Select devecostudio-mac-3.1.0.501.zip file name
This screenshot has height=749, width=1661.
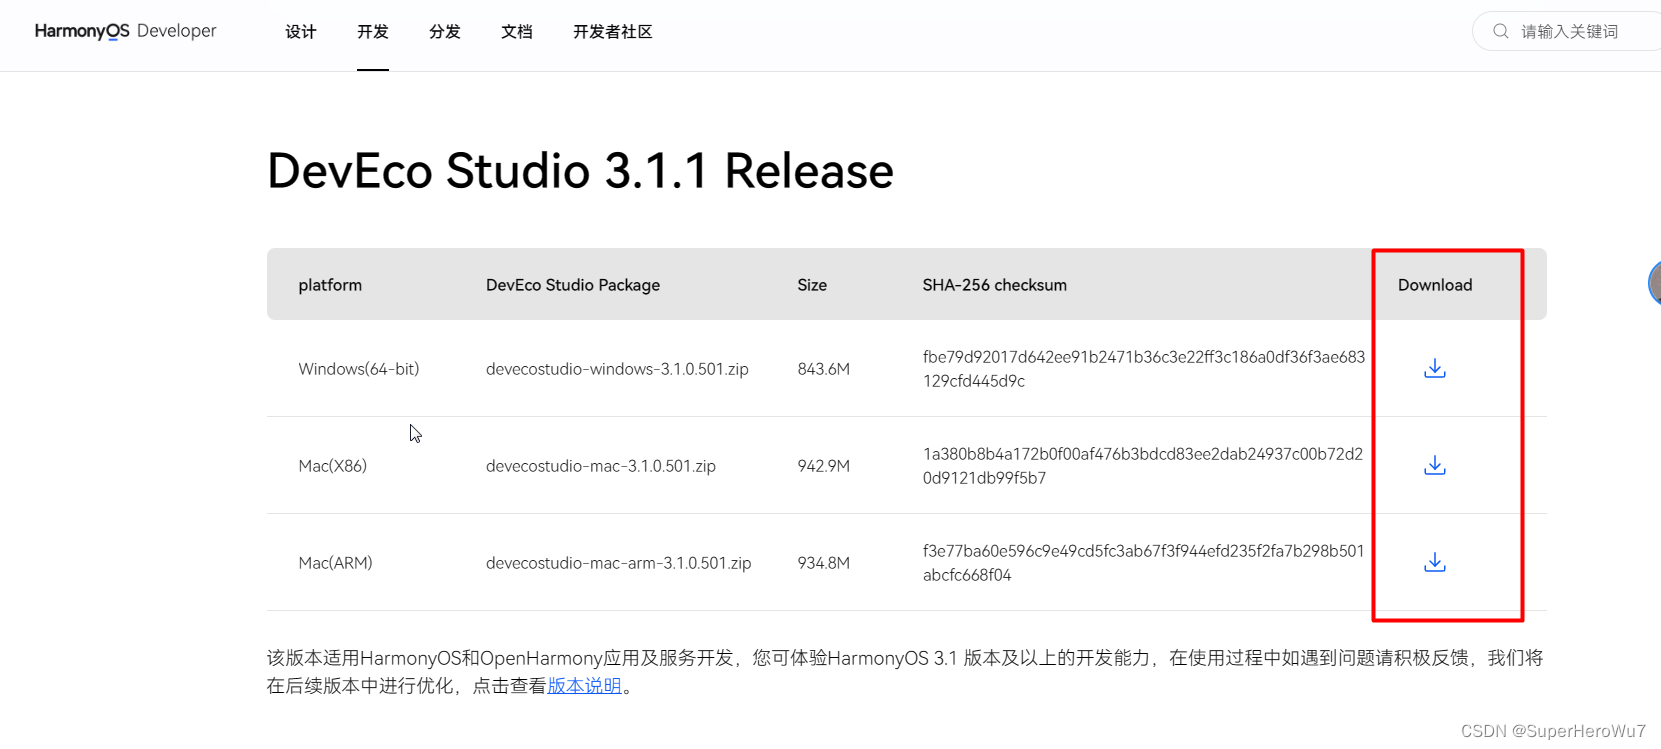pyautogui.click(x=601, y=466)
